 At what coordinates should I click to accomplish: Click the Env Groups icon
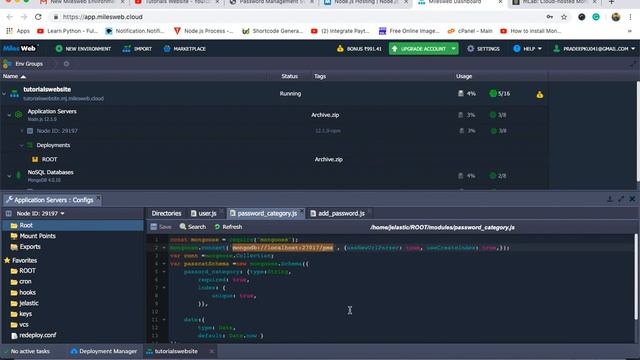[7, 64]
